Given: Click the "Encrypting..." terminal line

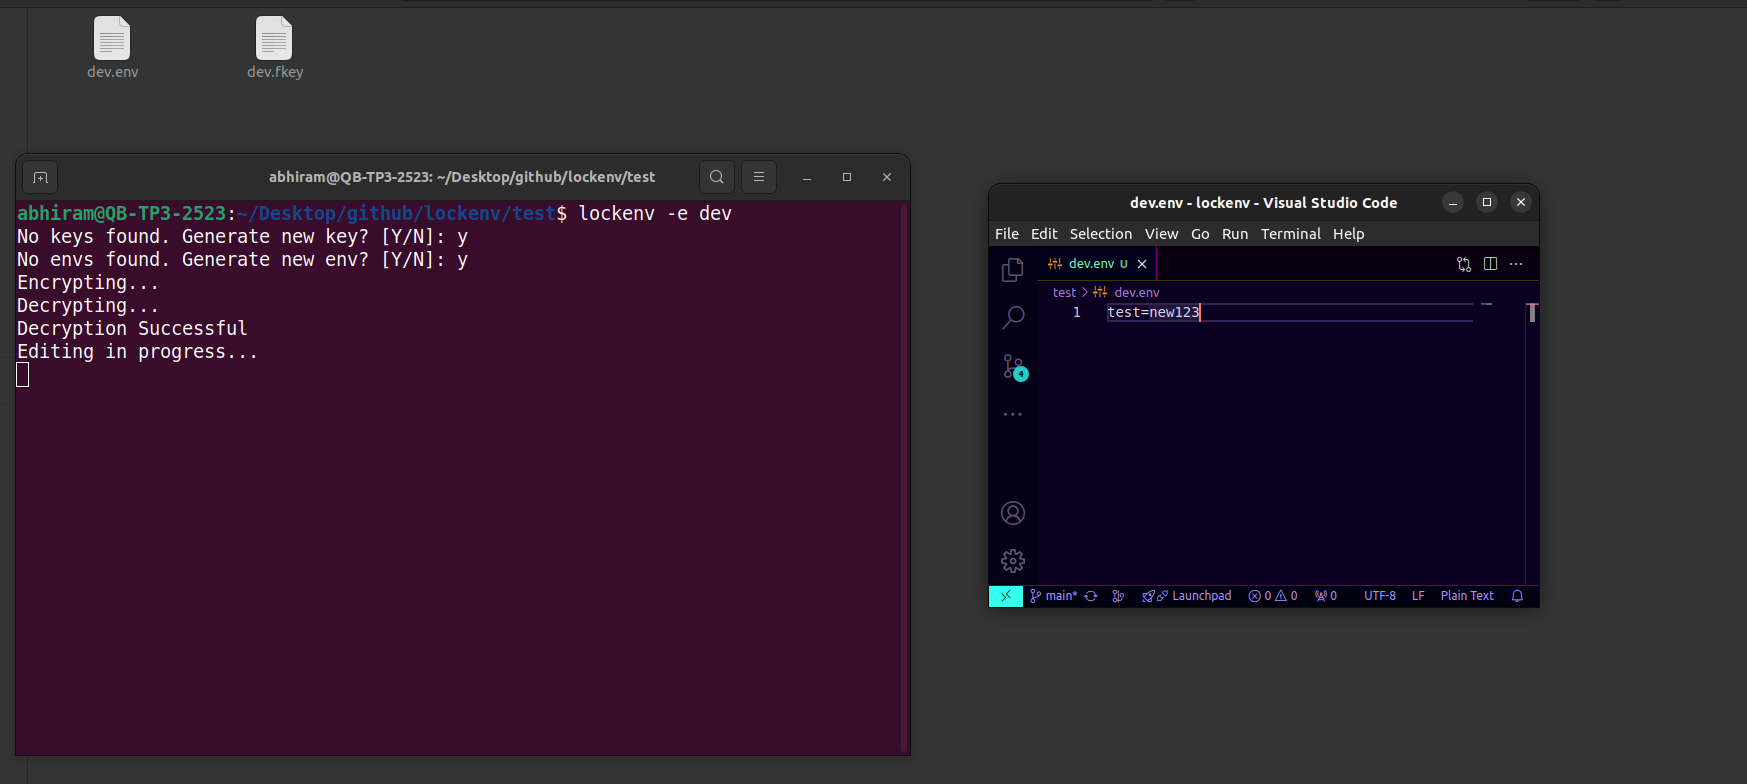Looking at the screenshot, I should click(x=88, y=283).
